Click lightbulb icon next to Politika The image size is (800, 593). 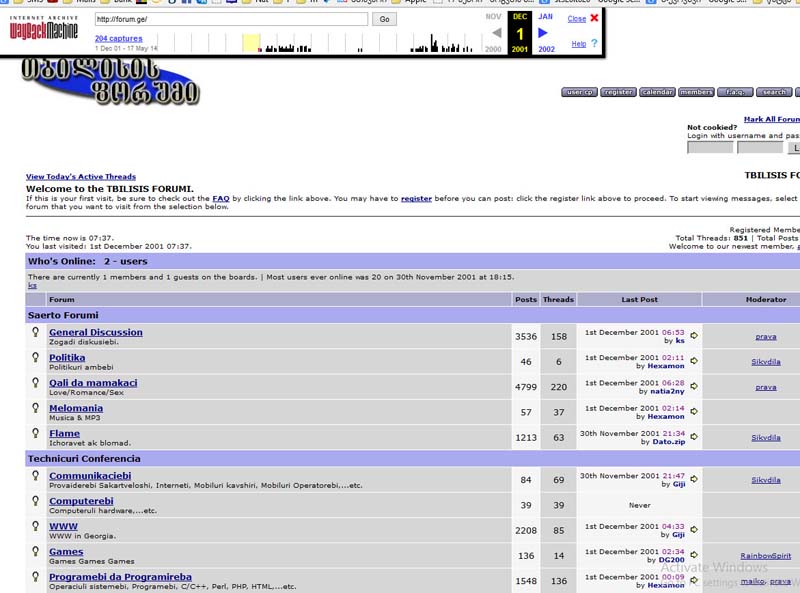(35, 357)
